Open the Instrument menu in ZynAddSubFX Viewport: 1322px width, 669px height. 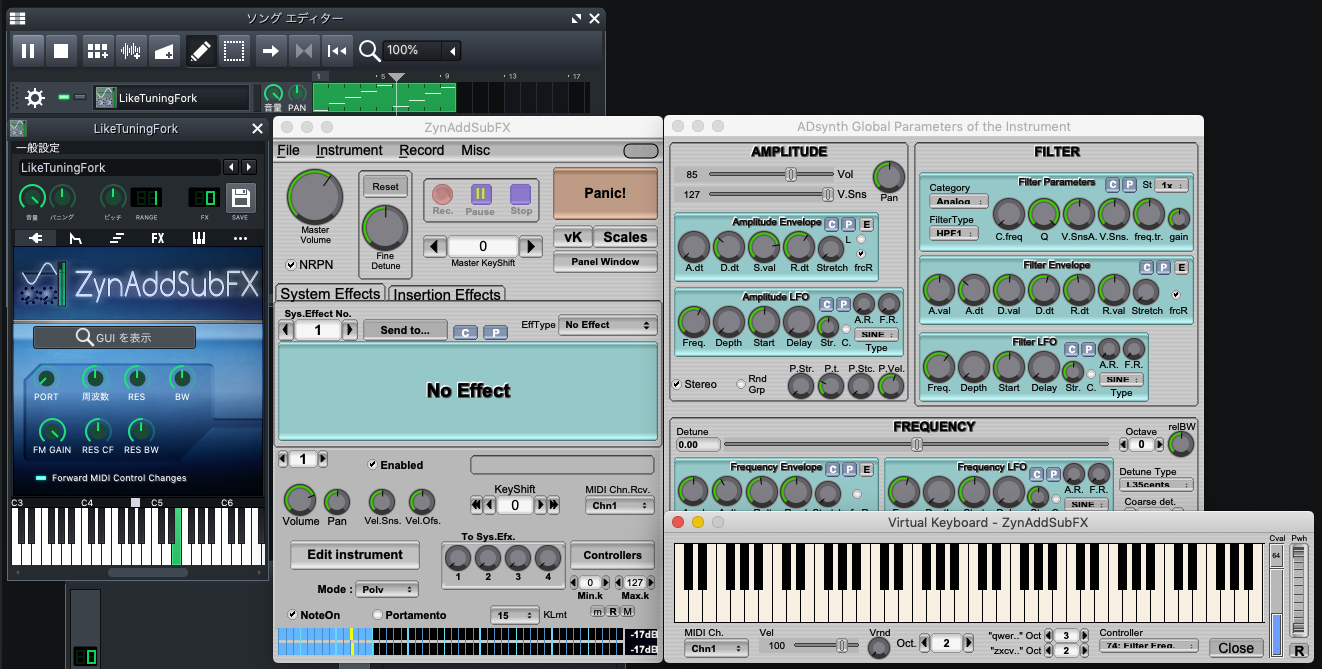click(349, 150)
